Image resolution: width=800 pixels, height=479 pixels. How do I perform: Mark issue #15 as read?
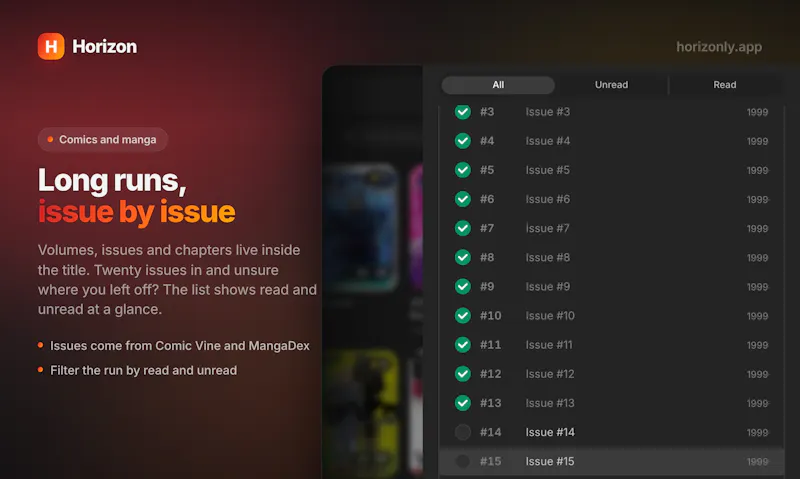[463, 461]
